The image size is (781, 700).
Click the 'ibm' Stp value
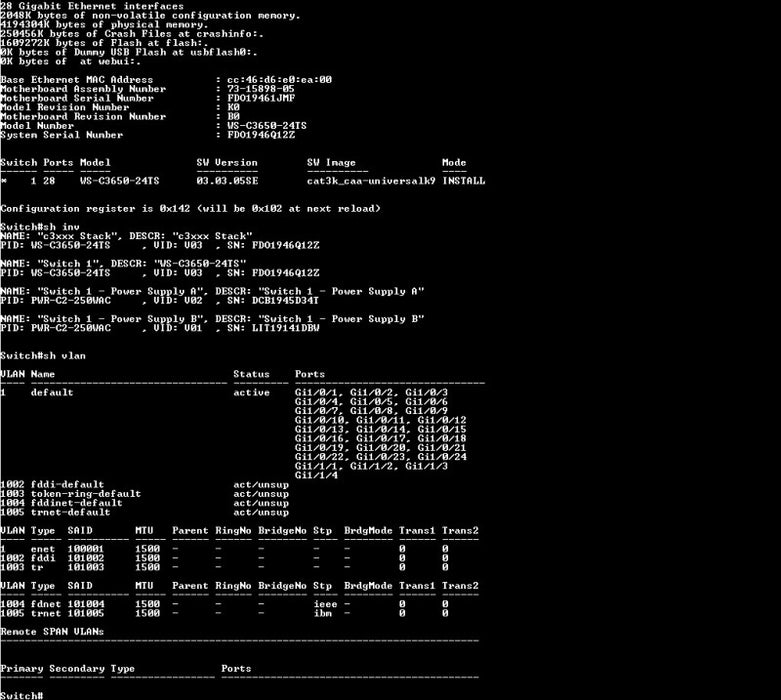click(322, 613)
